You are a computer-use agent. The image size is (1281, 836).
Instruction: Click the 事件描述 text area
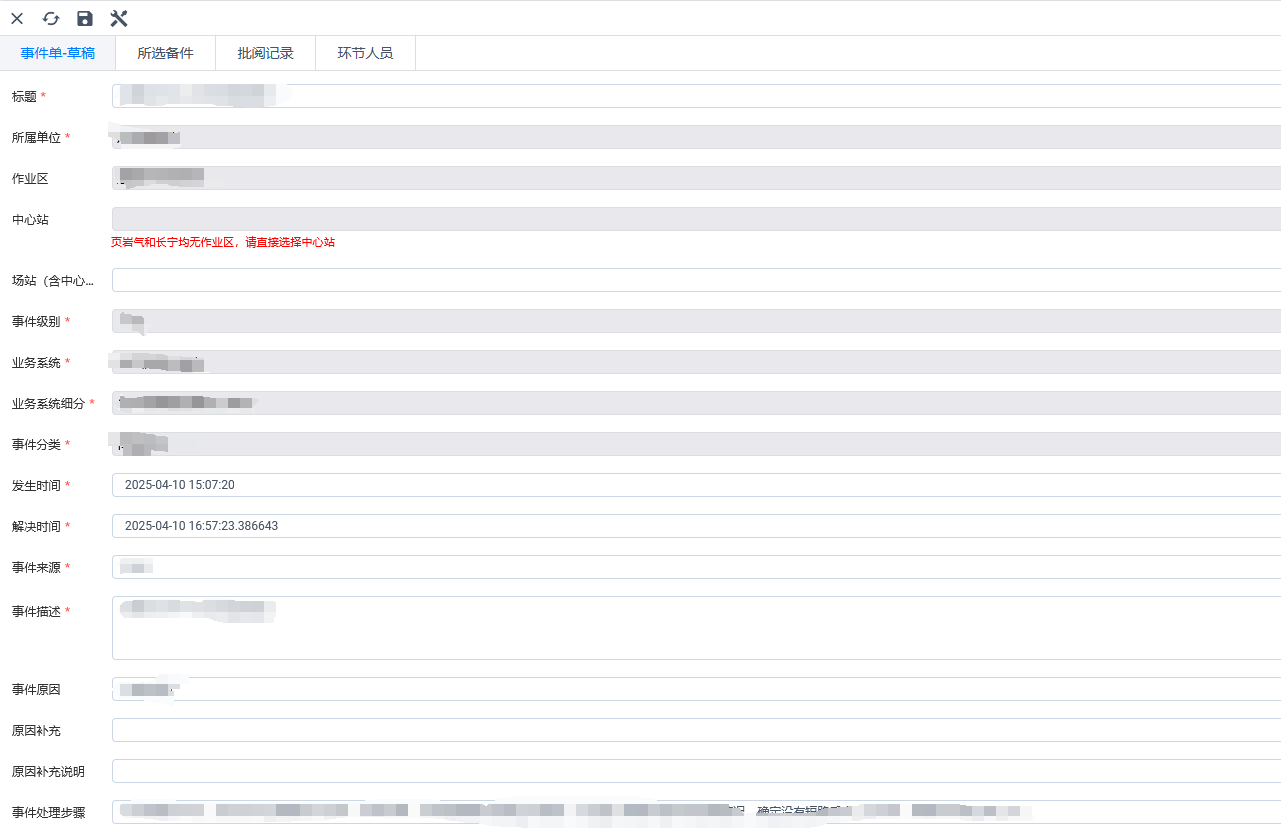pyautogui.click(x=696, y=628)
